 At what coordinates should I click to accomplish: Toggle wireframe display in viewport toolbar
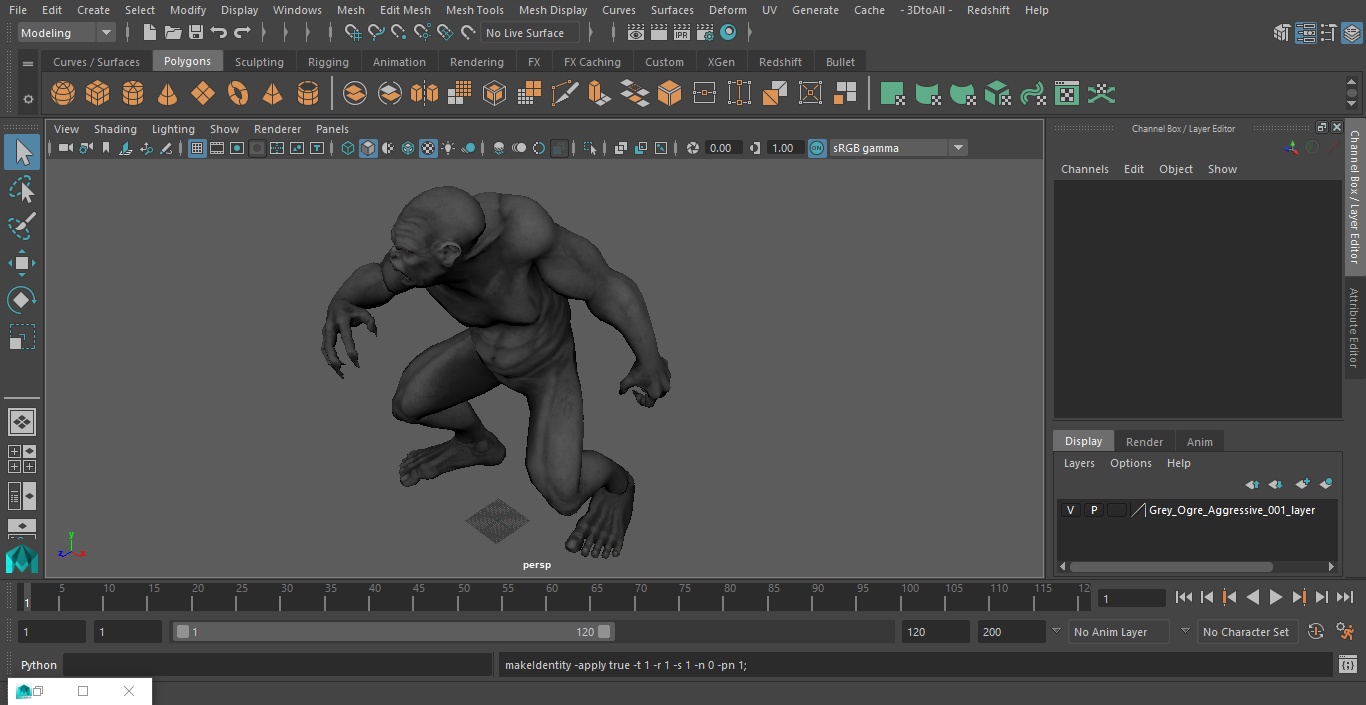(x=348, y=148)
